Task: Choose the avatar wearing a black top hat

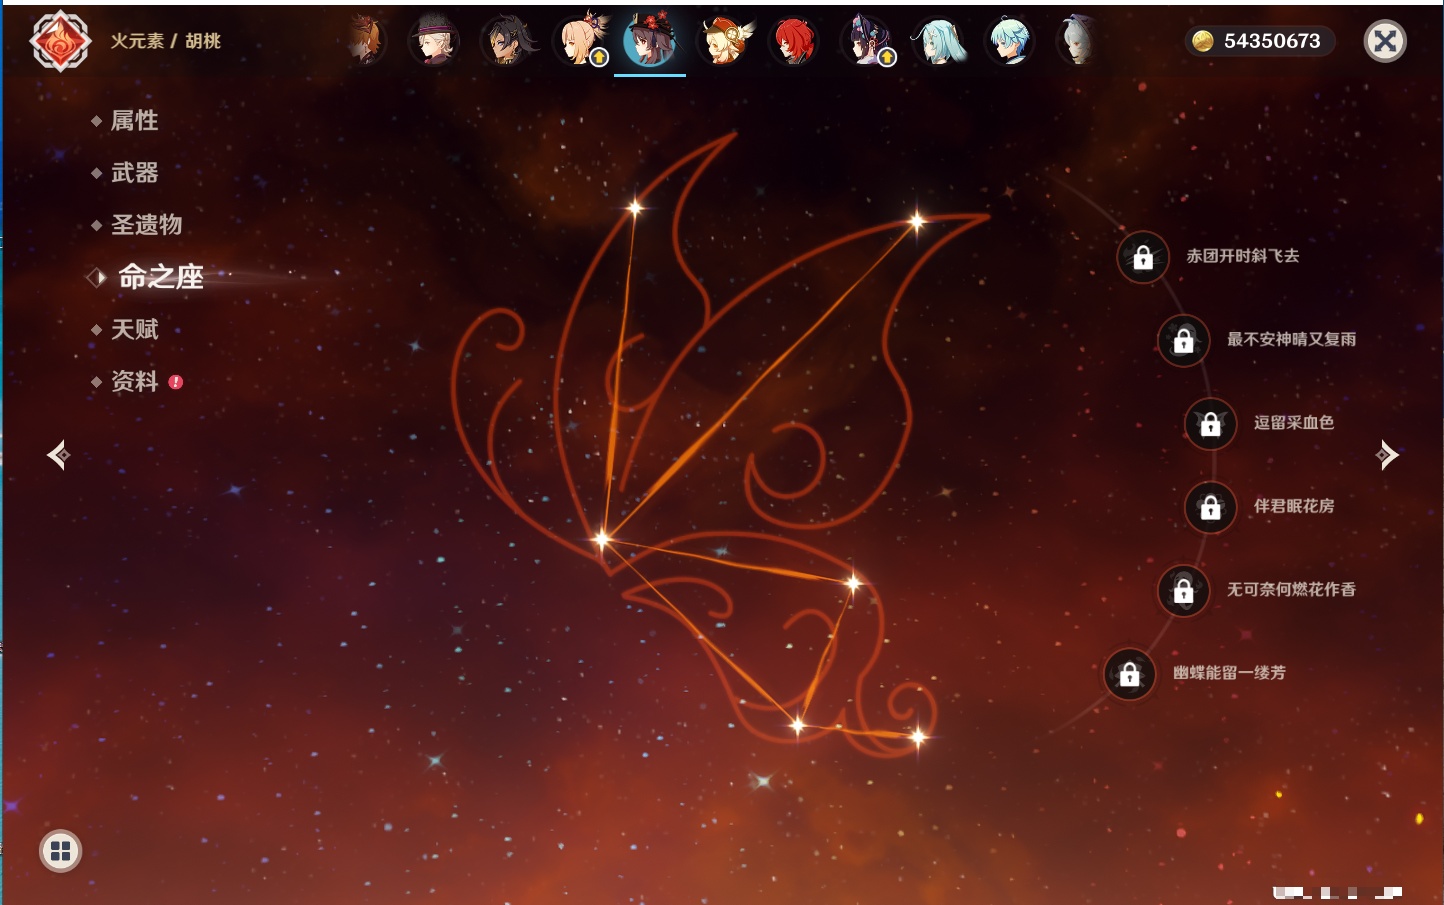Action: click(435, 41)
